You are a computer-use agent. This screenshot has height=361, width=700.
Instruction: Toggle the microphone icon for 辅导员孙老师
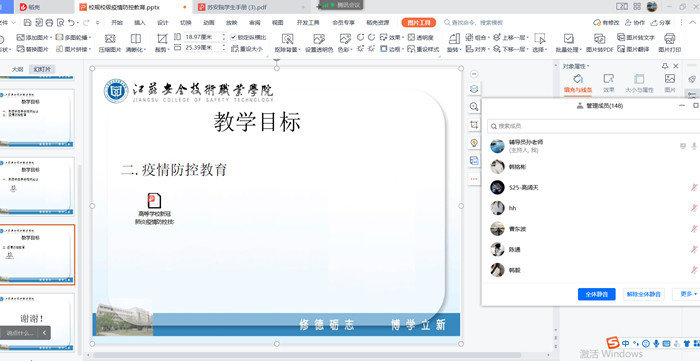click(694, 146)
